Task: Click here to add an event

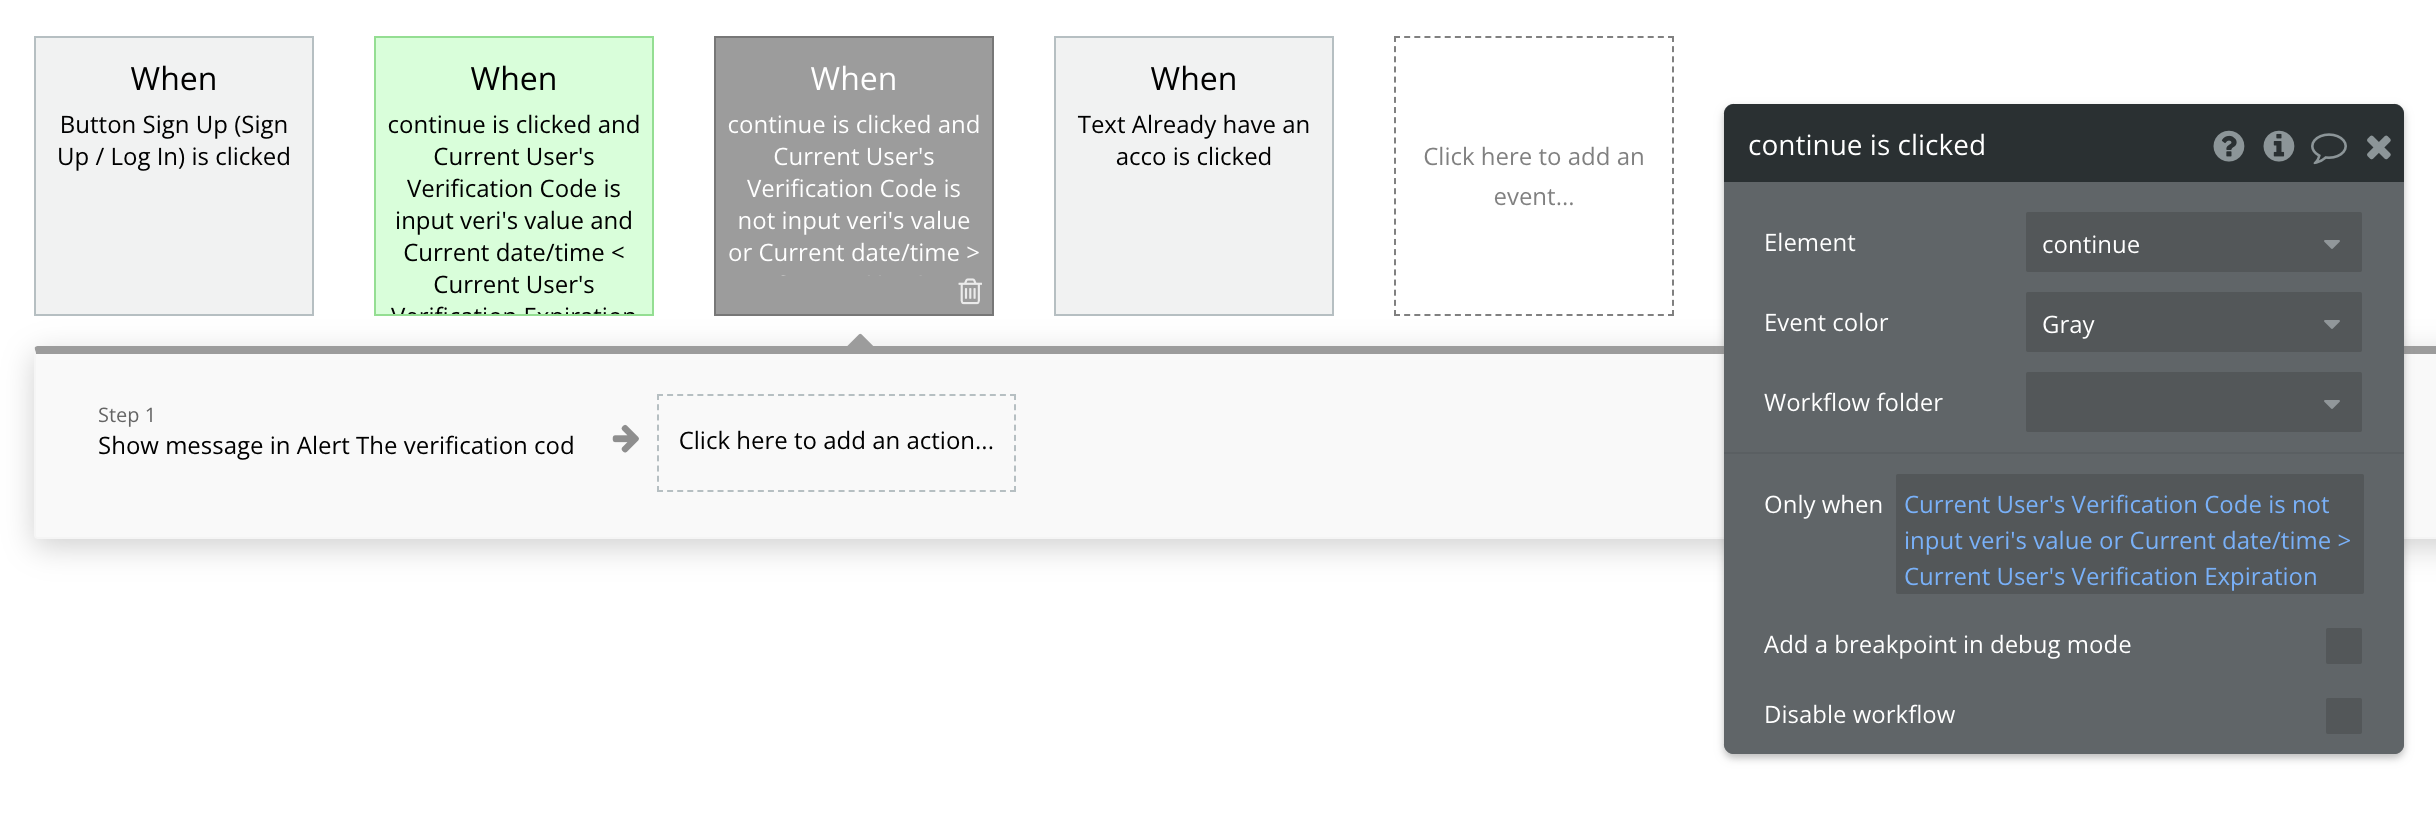Action: 1533,176
